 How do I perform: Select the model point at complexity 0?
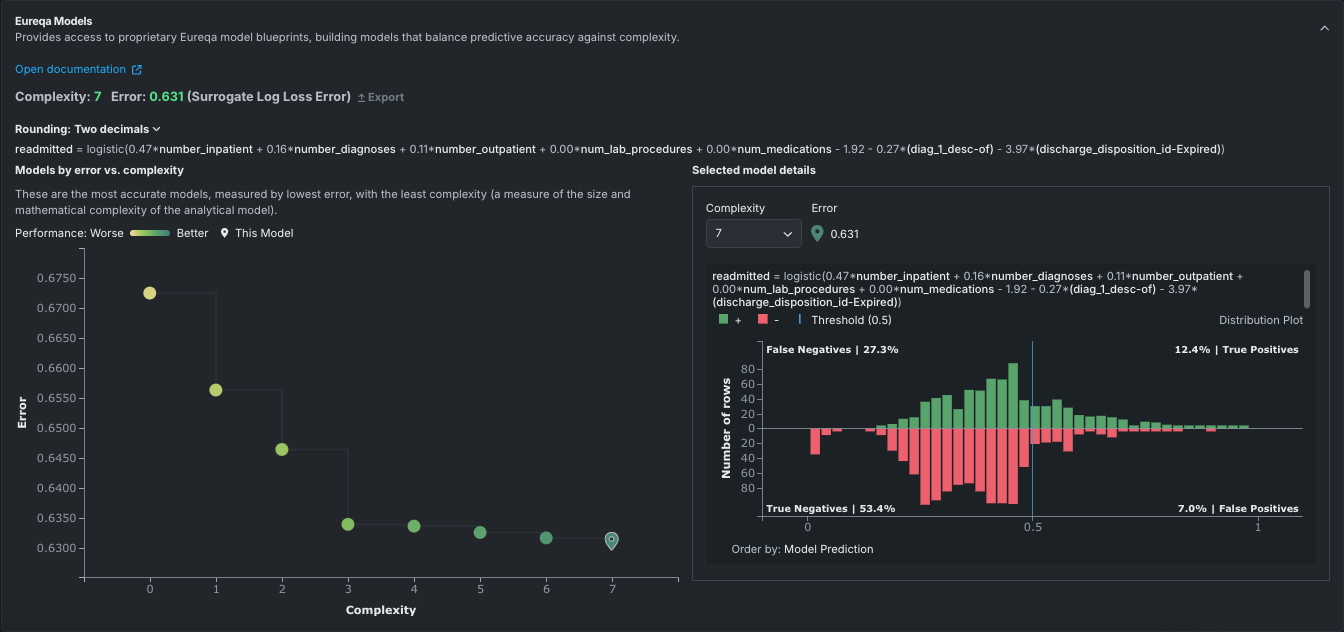coord(150,293)
